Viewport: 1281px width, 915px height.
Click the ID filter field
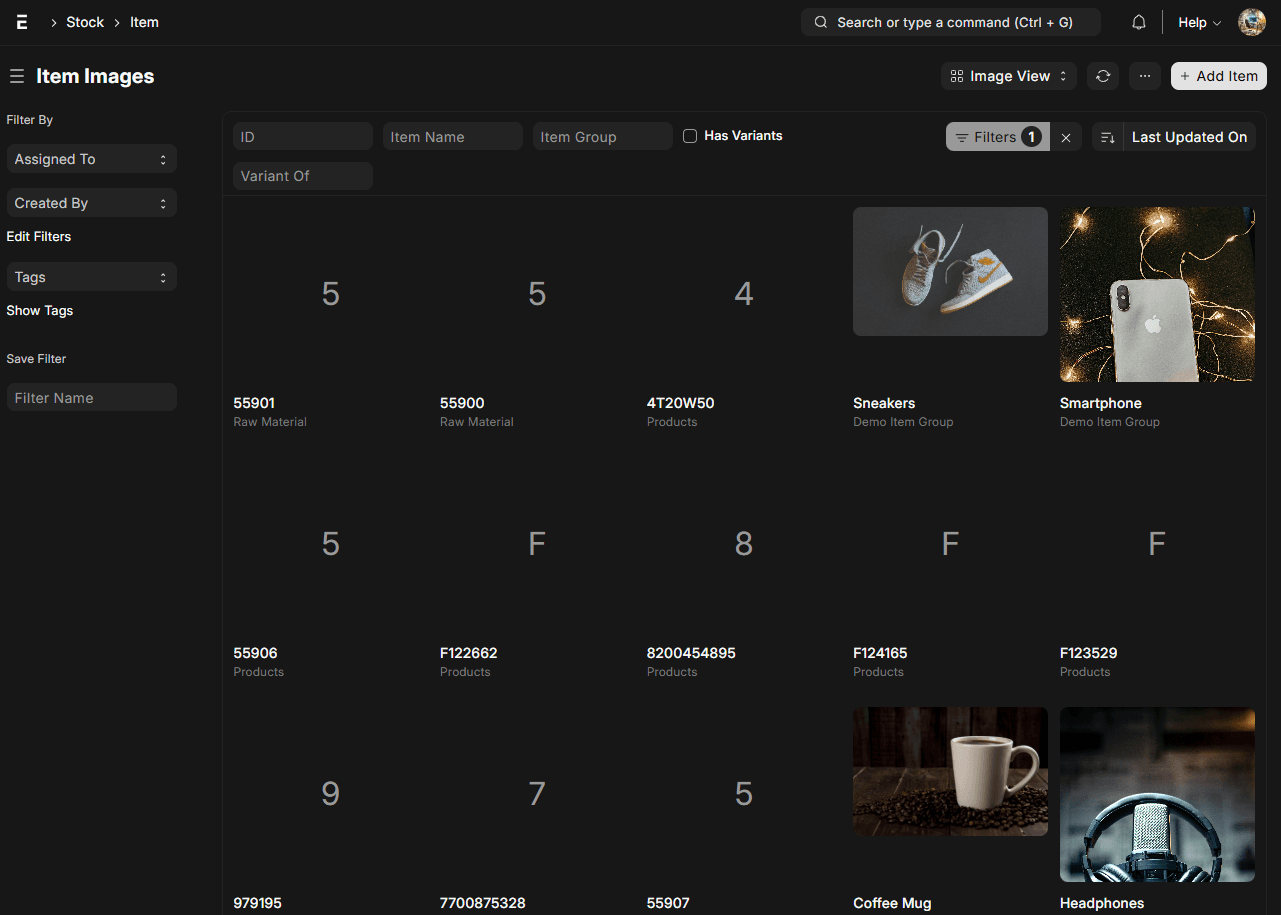[303, 137]
